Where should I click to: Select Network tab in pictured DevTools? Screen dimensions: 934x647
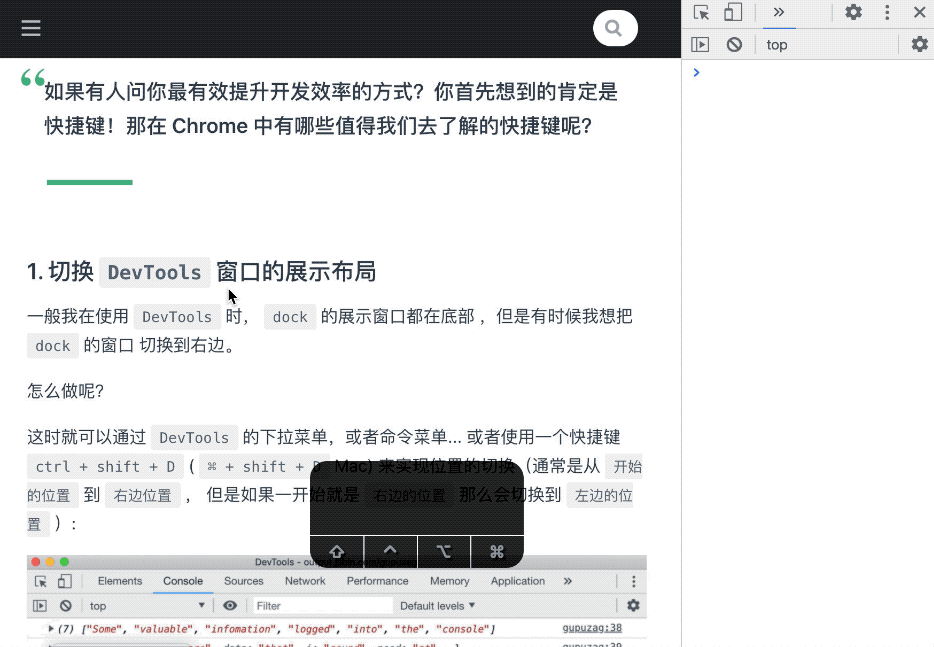tap(305, 581)
